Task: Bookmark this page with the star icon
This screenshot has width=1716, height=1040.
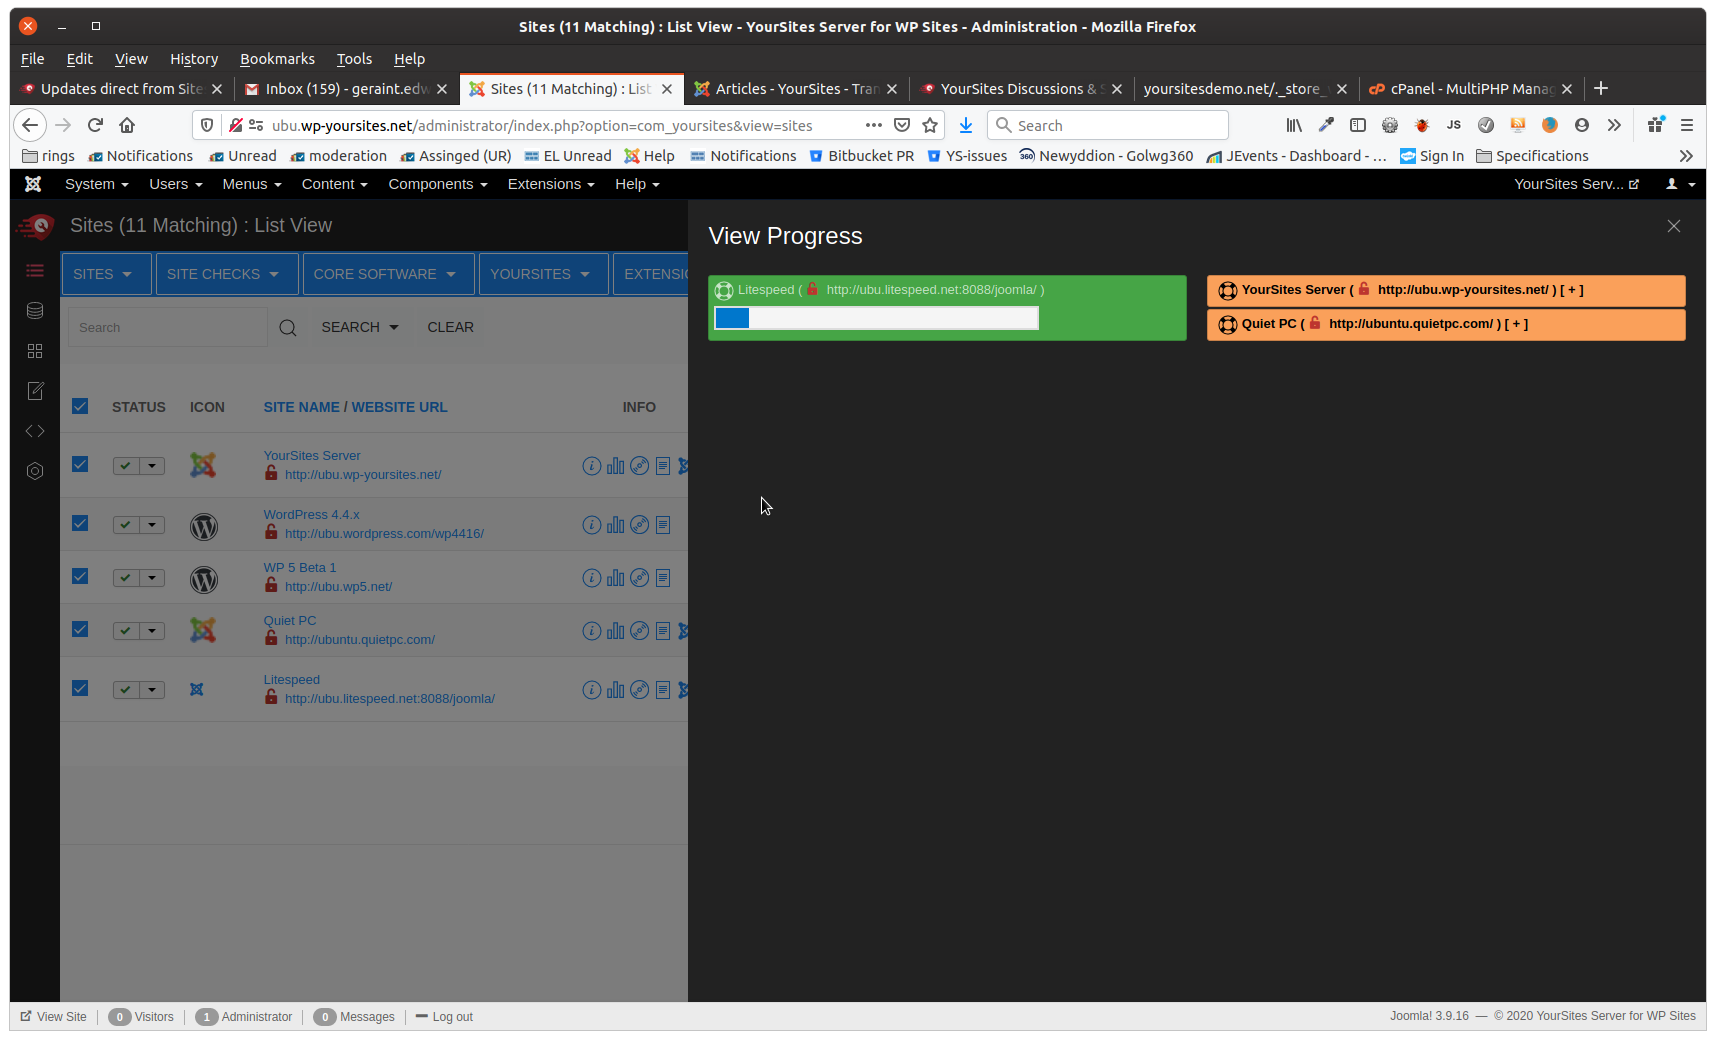Action: (930, 125)
